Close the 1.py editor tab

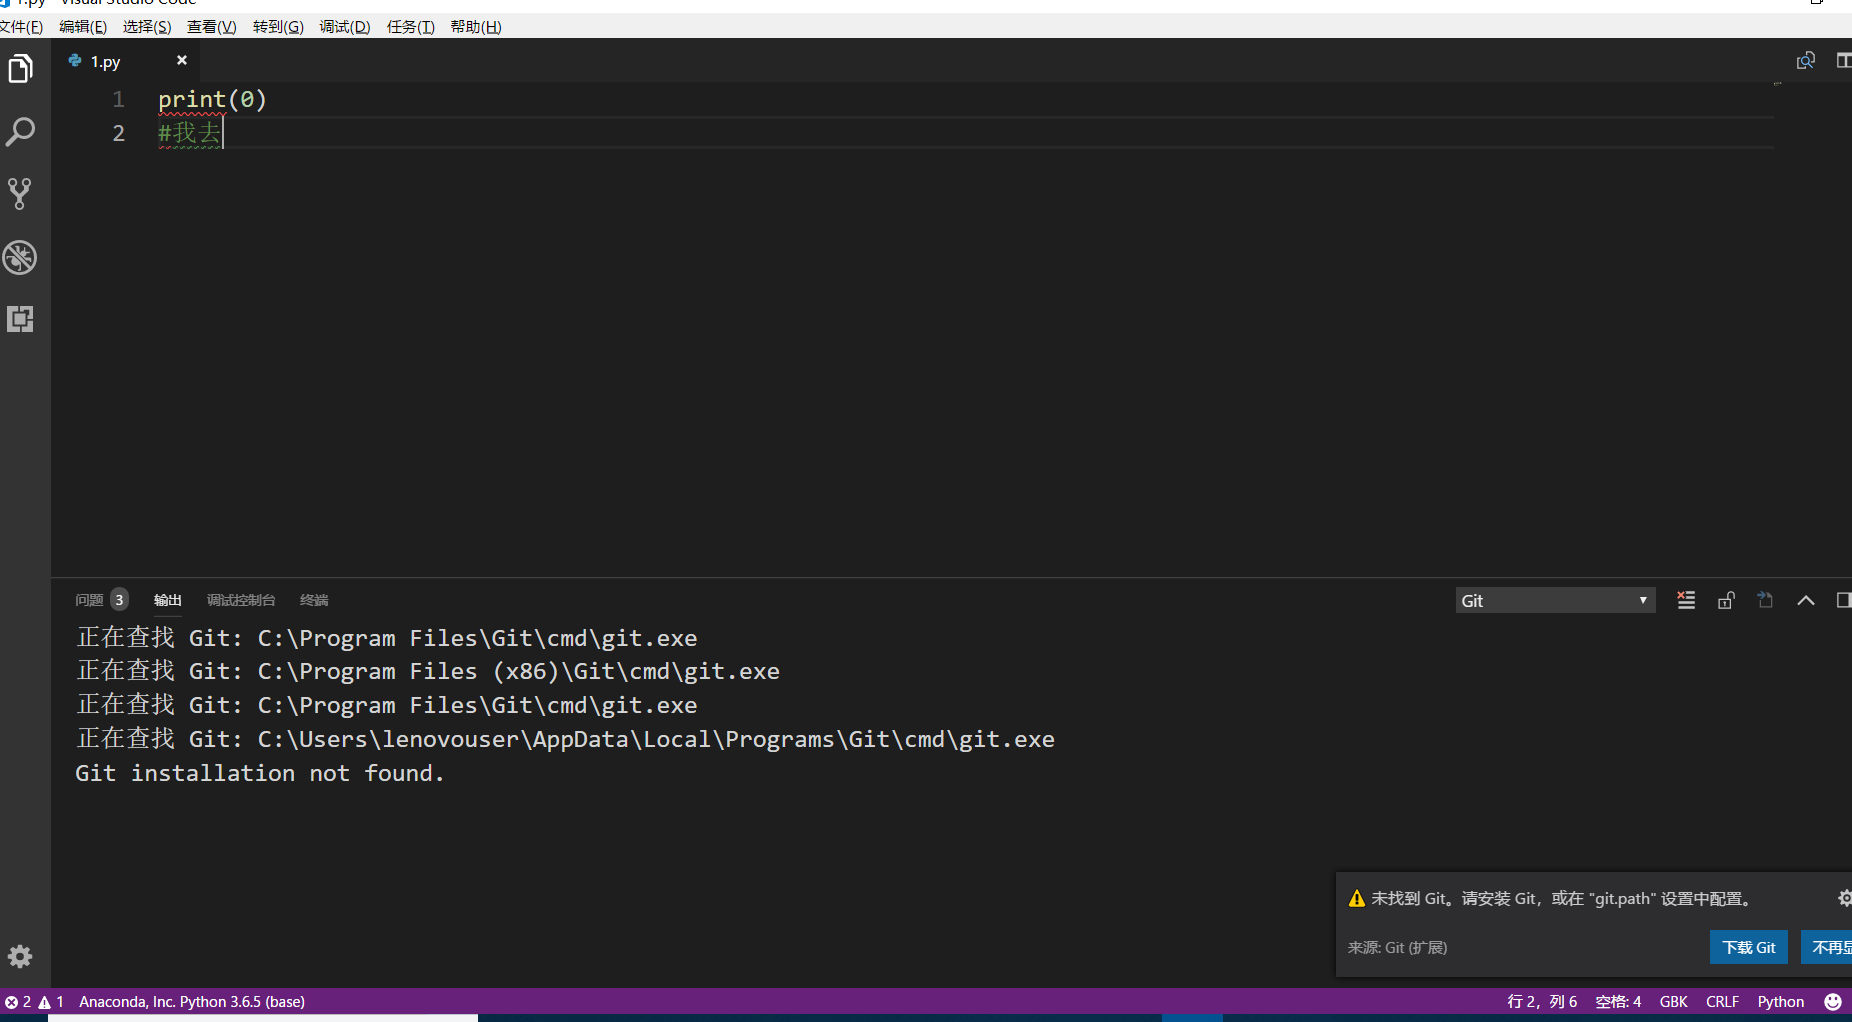182,60
